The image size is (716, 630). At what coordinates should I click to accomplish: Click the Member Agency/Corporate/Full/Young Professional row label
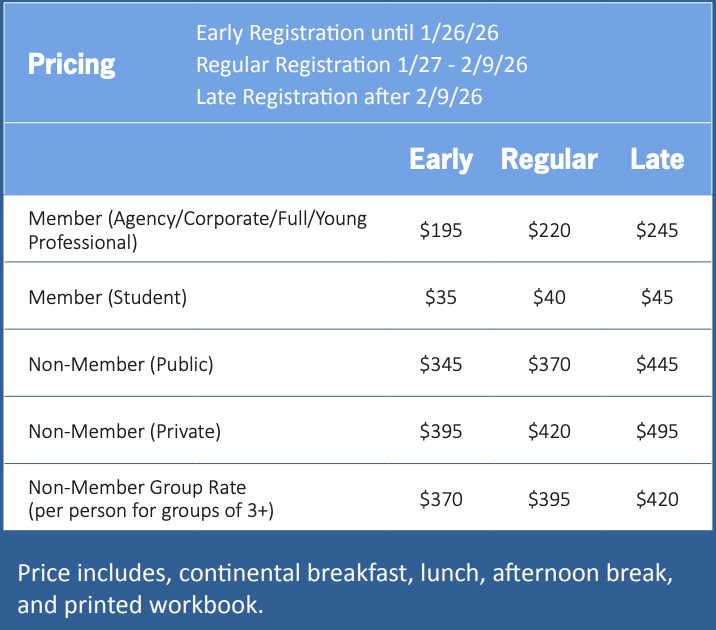[197, 230]
